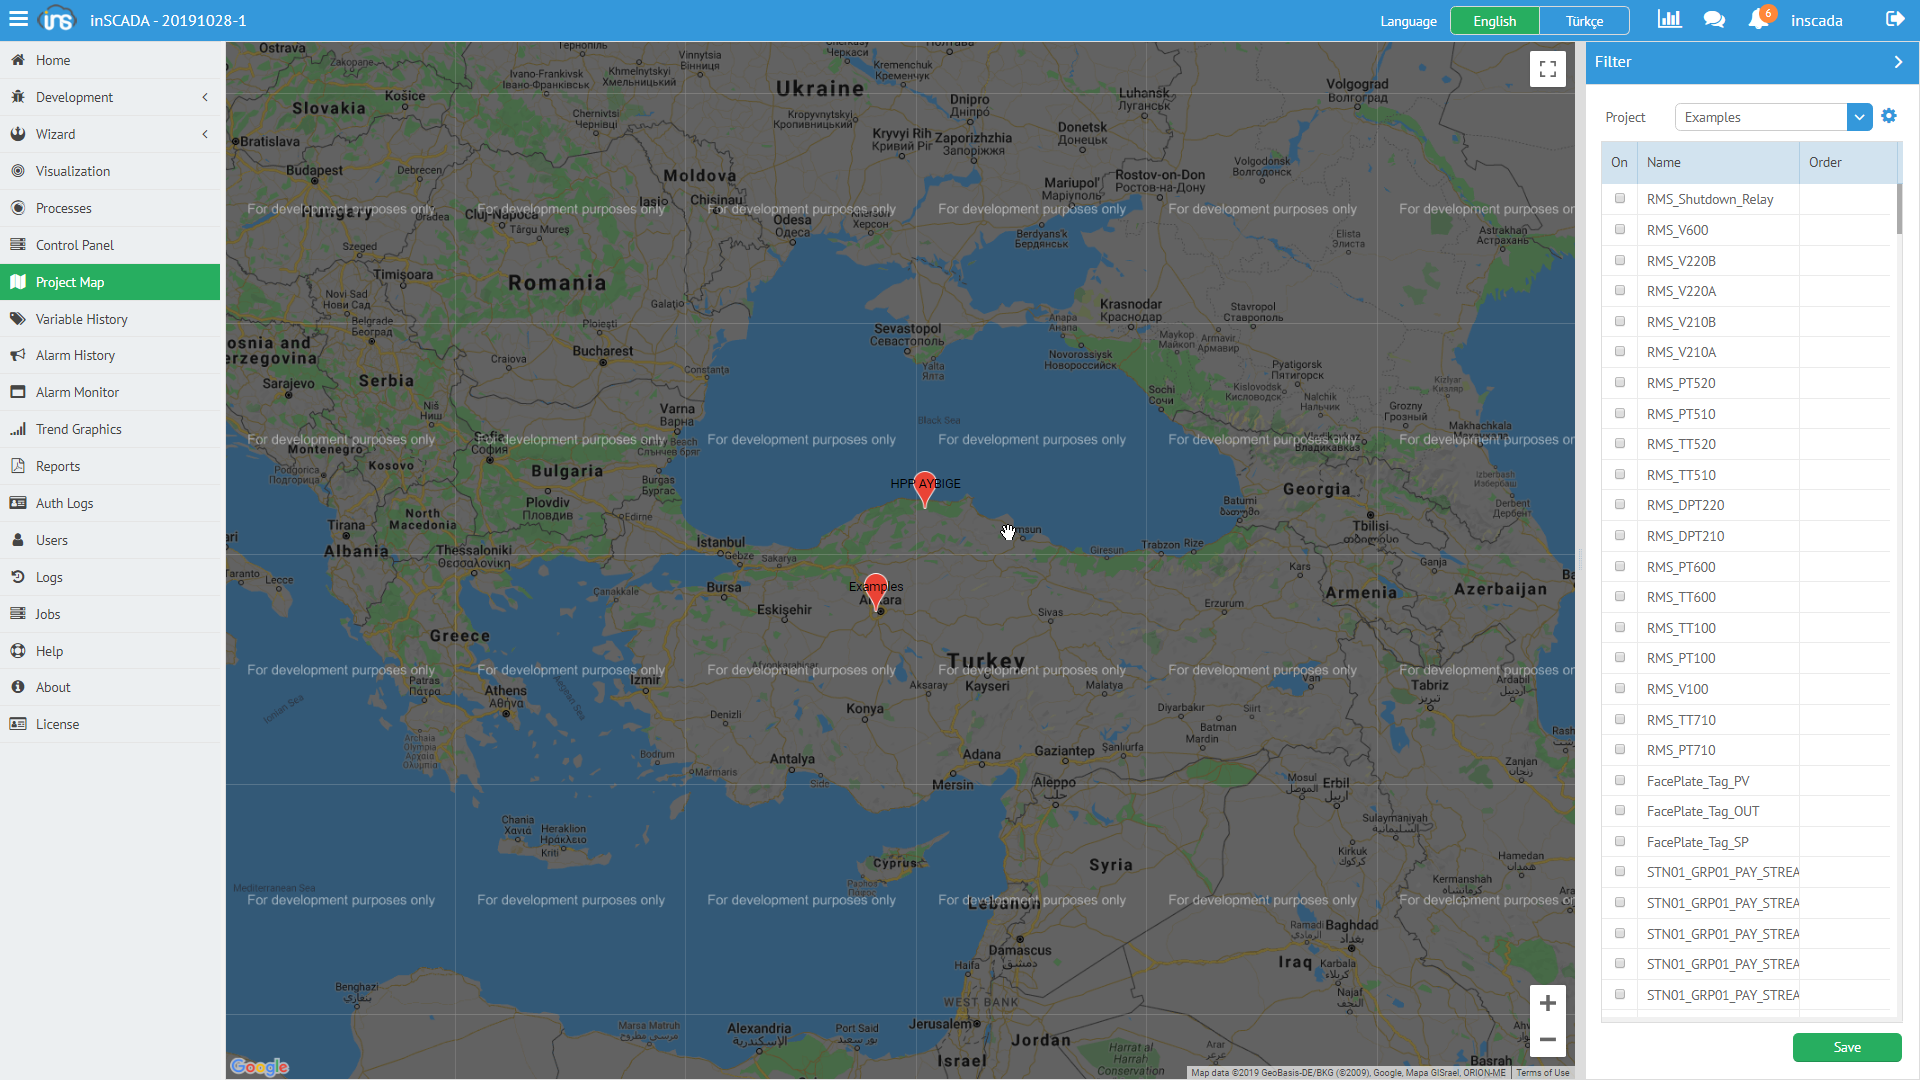1920x1080 pixels.
Task: Click the Variable History tag icon
Action: coord(18,319)
